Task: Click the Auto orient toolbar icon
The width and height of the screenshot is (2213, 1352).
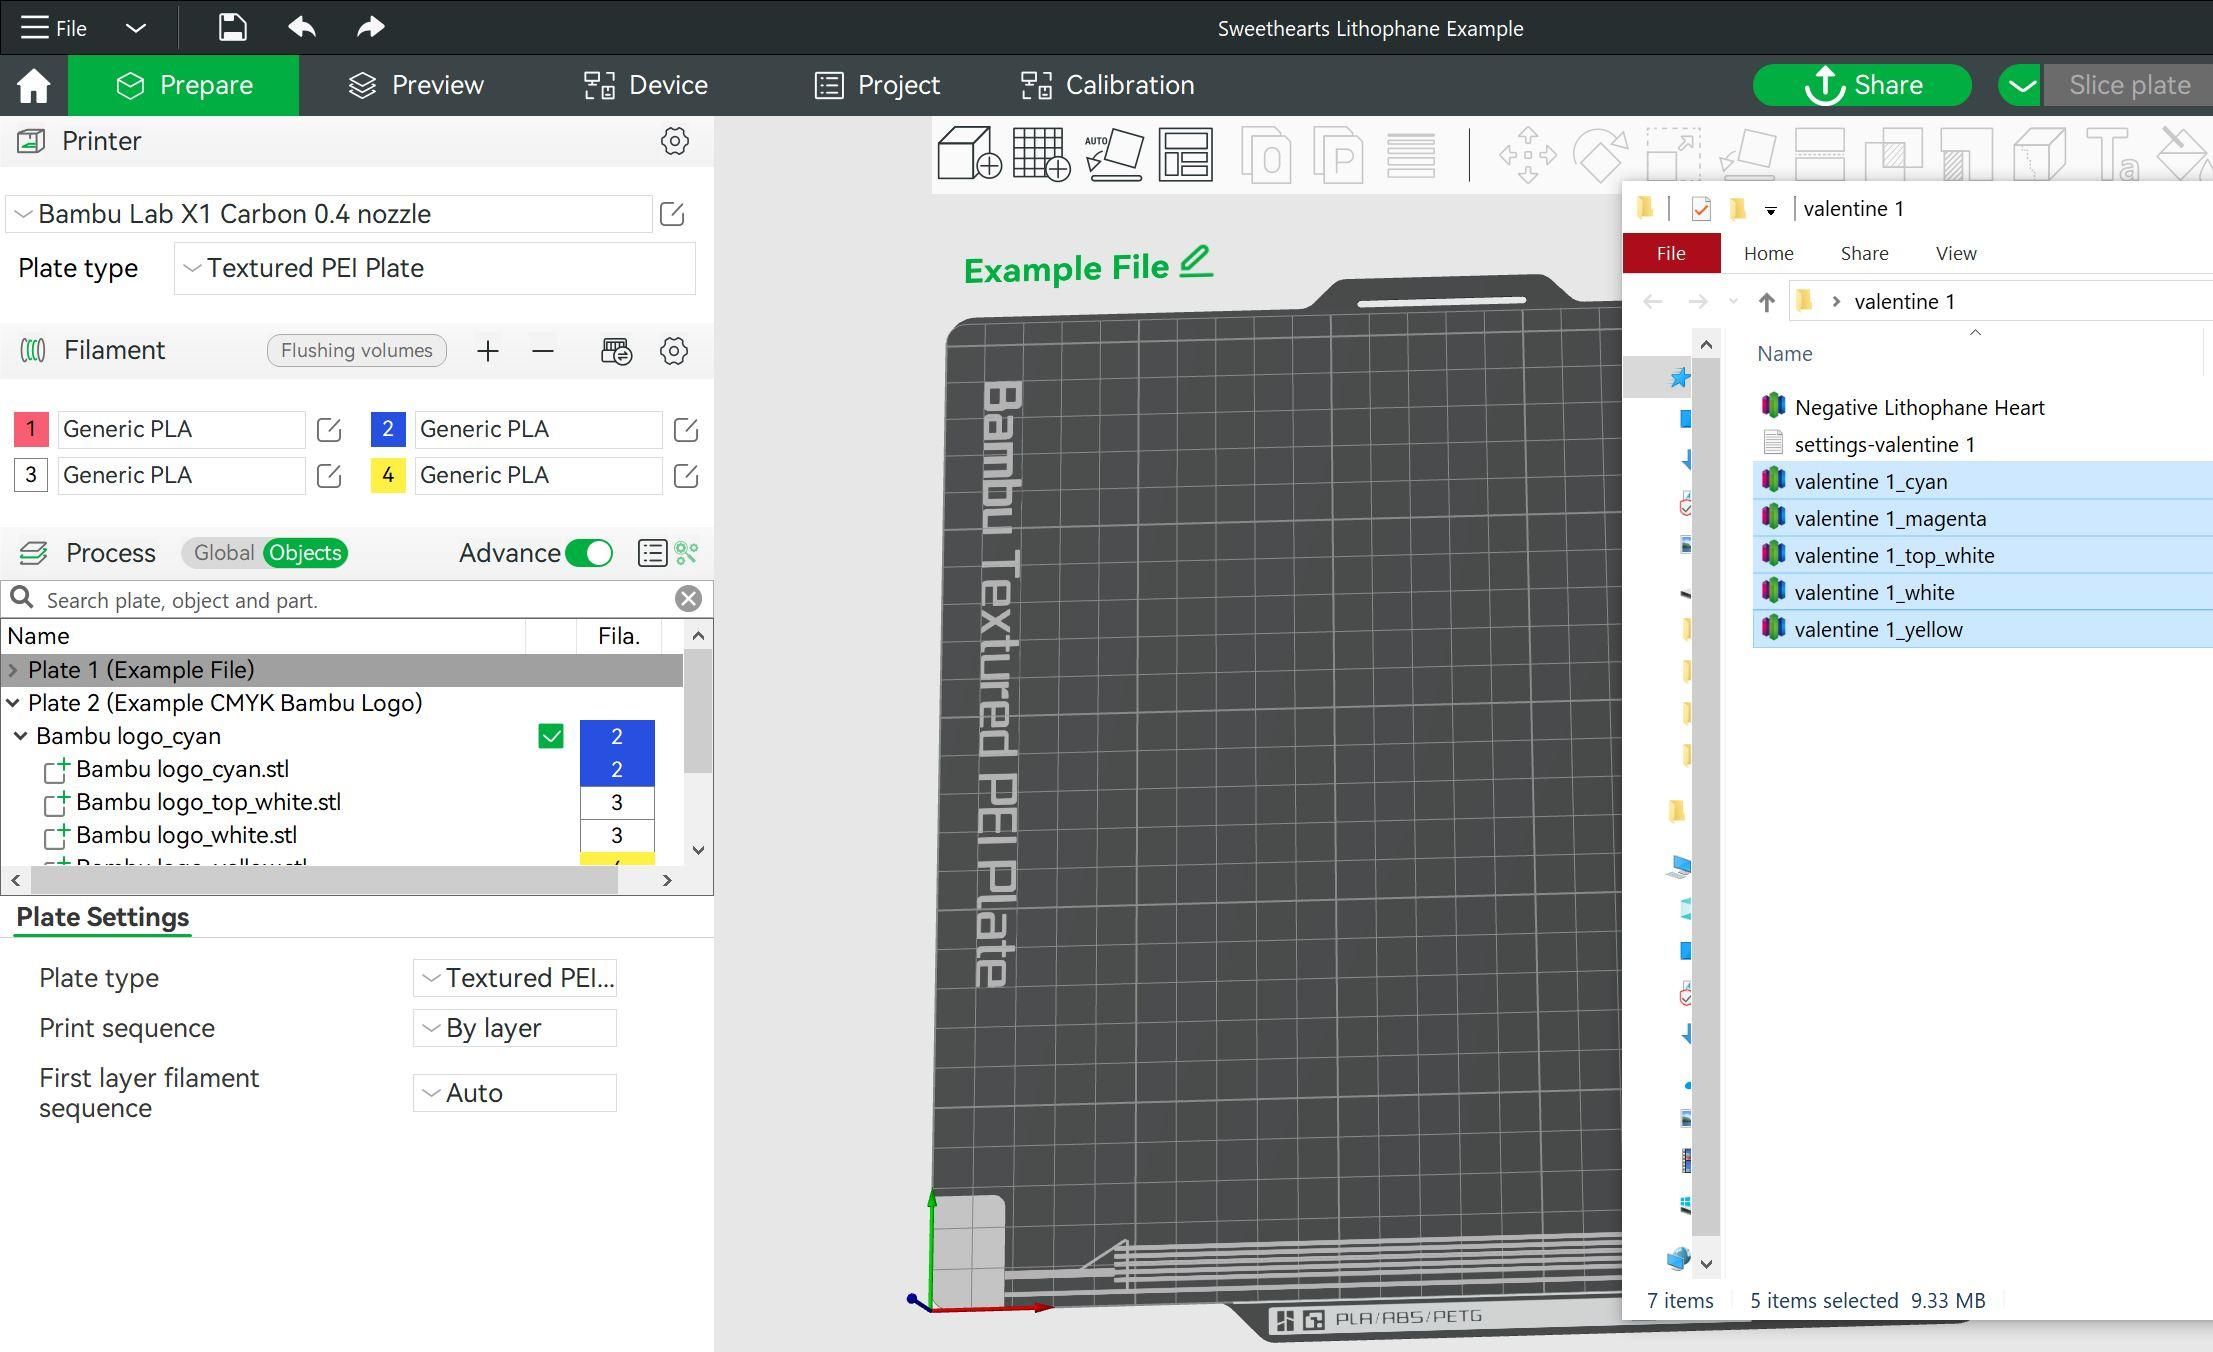Action: (x=1113, y=154)
